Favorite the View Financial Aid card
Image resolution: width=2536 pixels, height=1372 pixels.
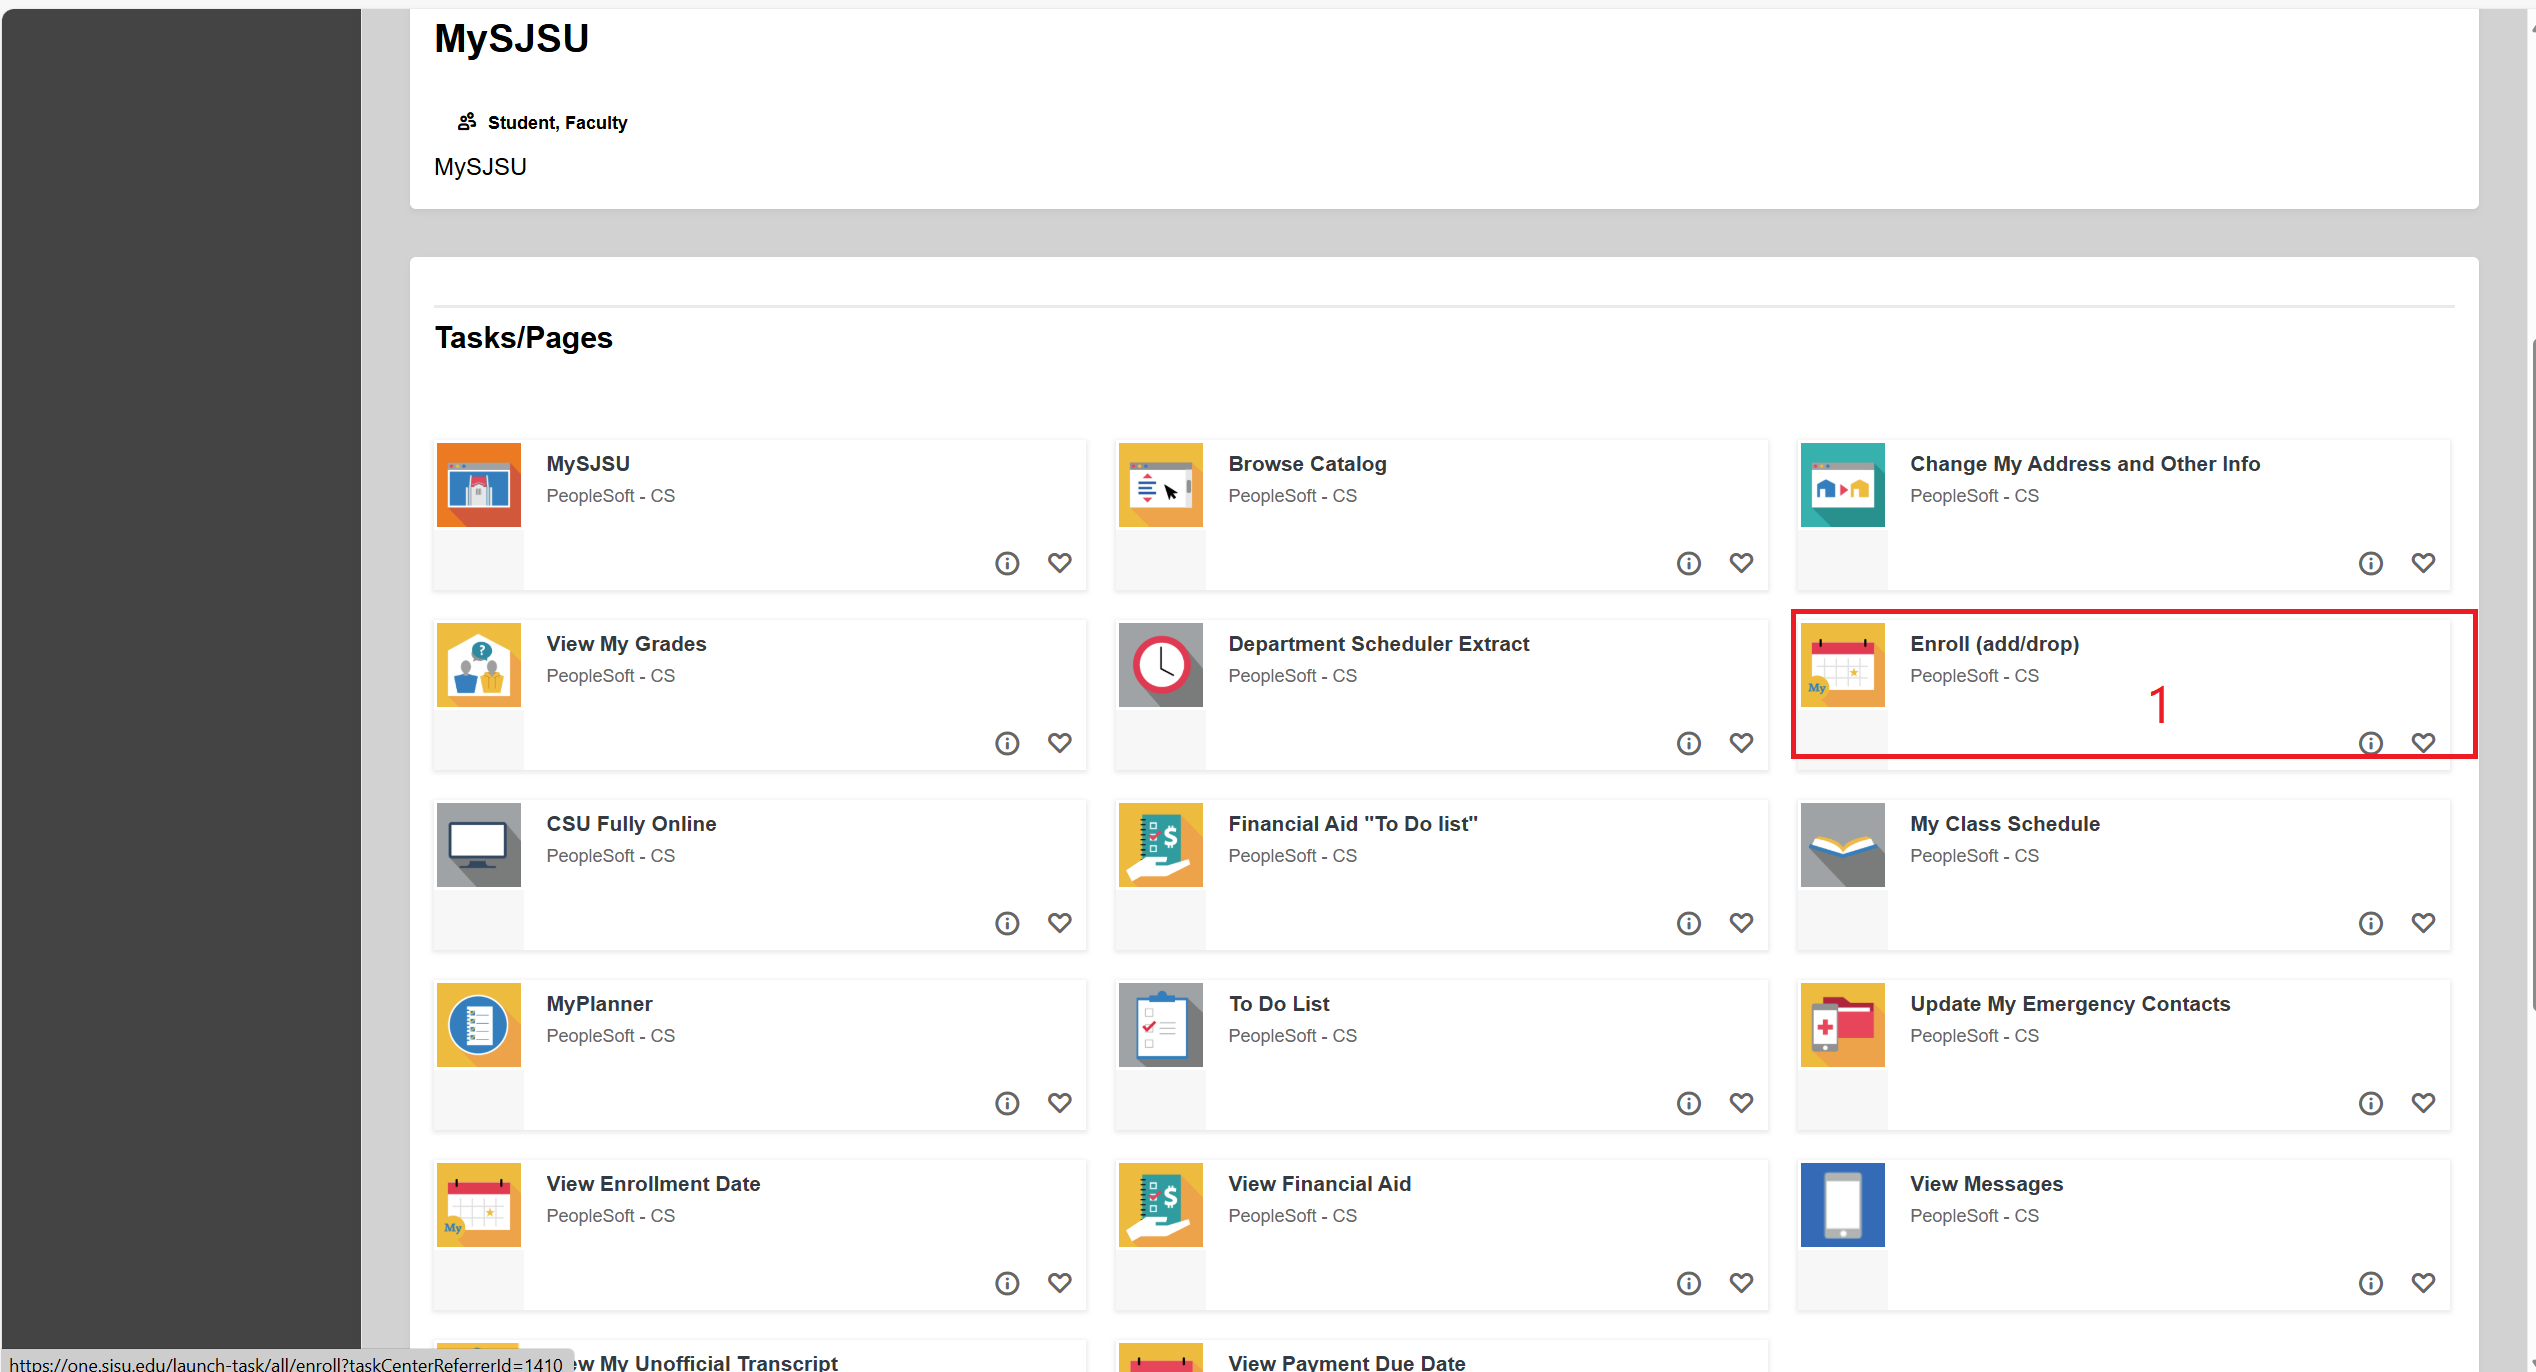(x=1742, y=1283)
